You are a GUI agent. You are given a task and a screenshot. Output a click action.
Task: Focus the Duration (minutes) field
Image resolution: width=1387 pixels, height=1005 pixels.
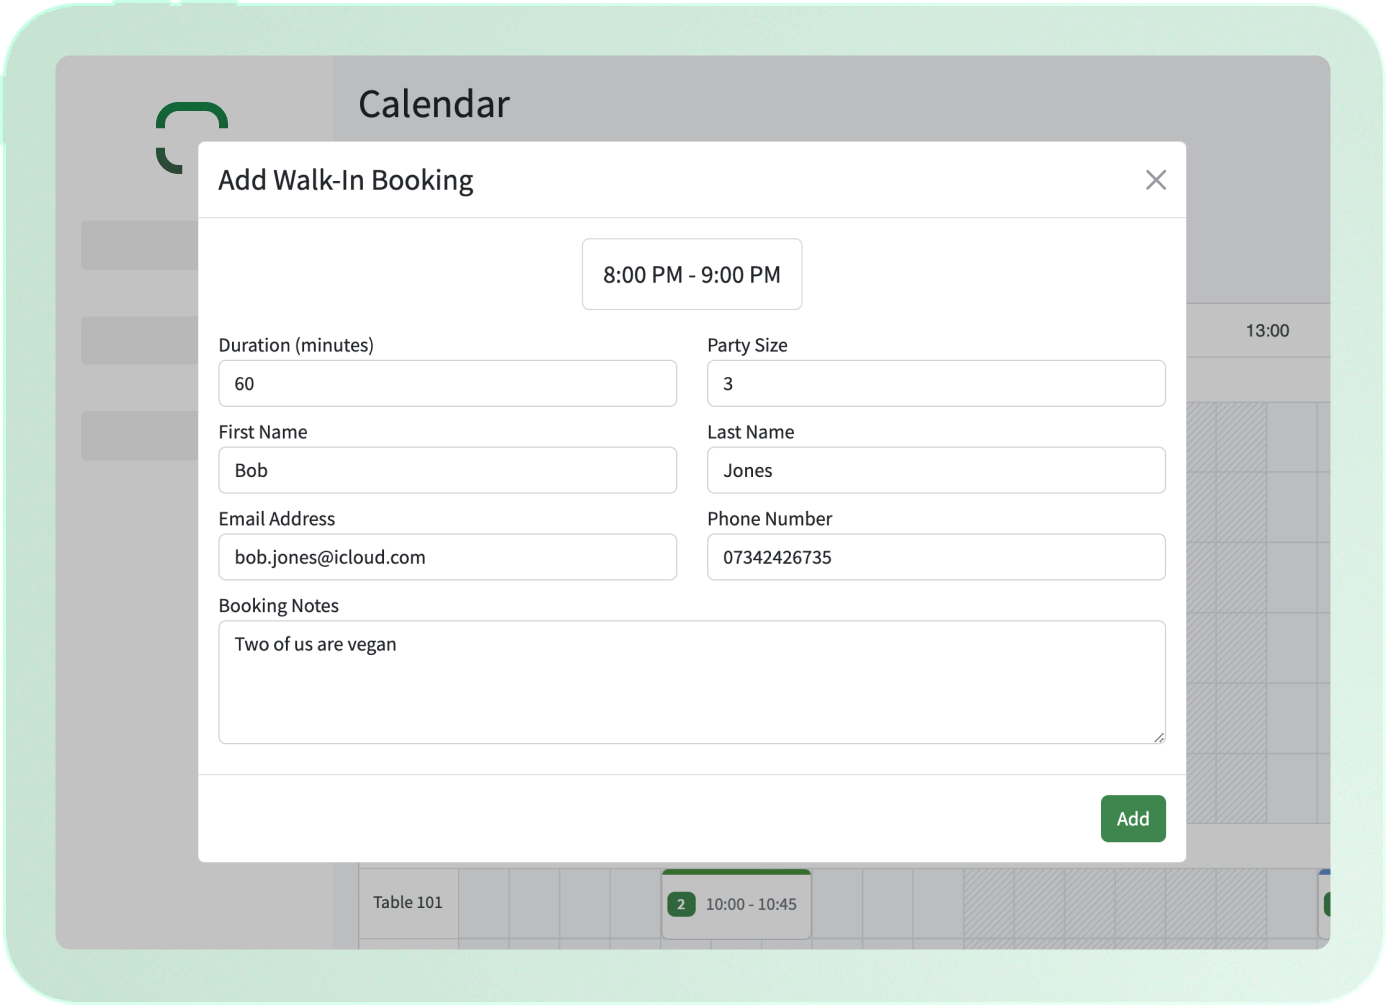click(x=447, y=383)
